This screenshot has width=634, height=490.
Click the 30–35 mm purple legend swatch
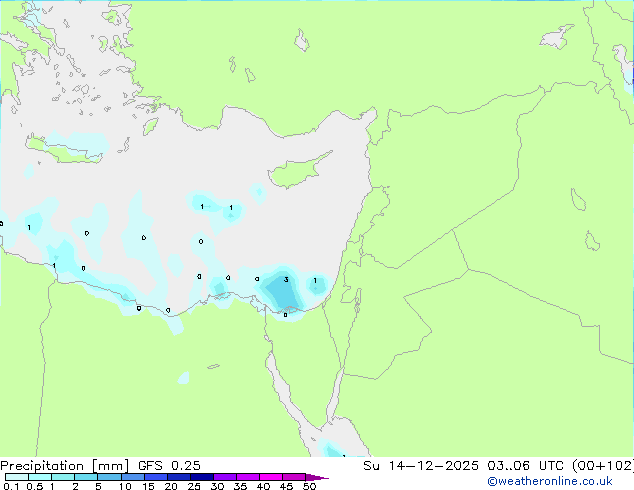[x=225, y=477]
